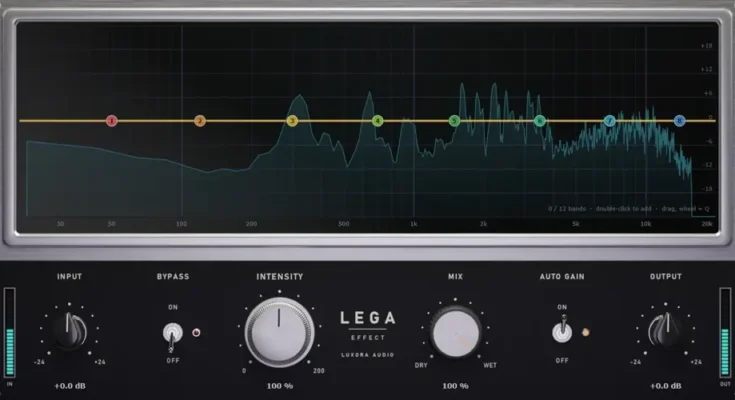The width and height of the screenshot is (735, 400).
Task: Click the AUTO GAIN heading label
Action: 562,277
